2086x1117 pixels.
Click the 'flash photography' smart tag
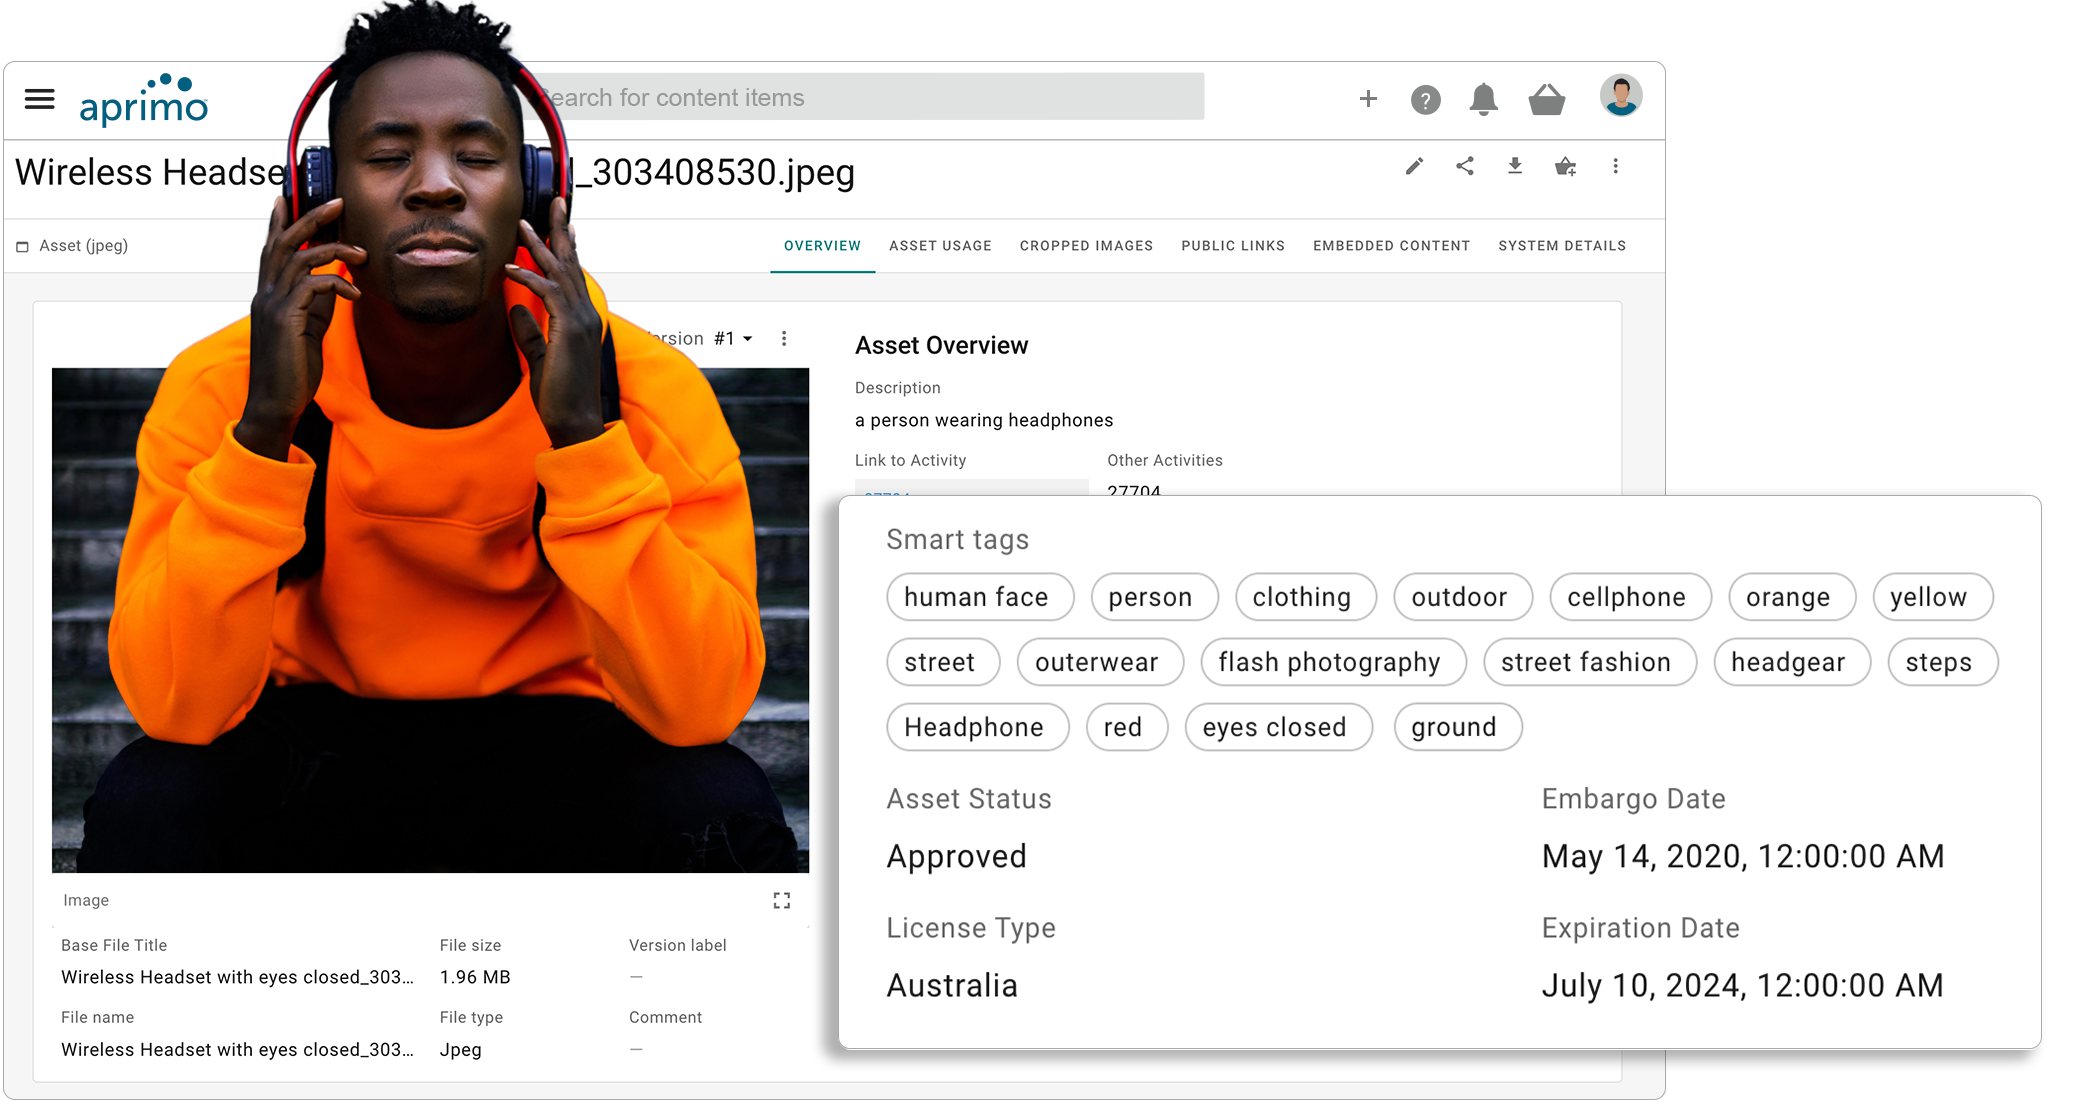click(1332, 662)
